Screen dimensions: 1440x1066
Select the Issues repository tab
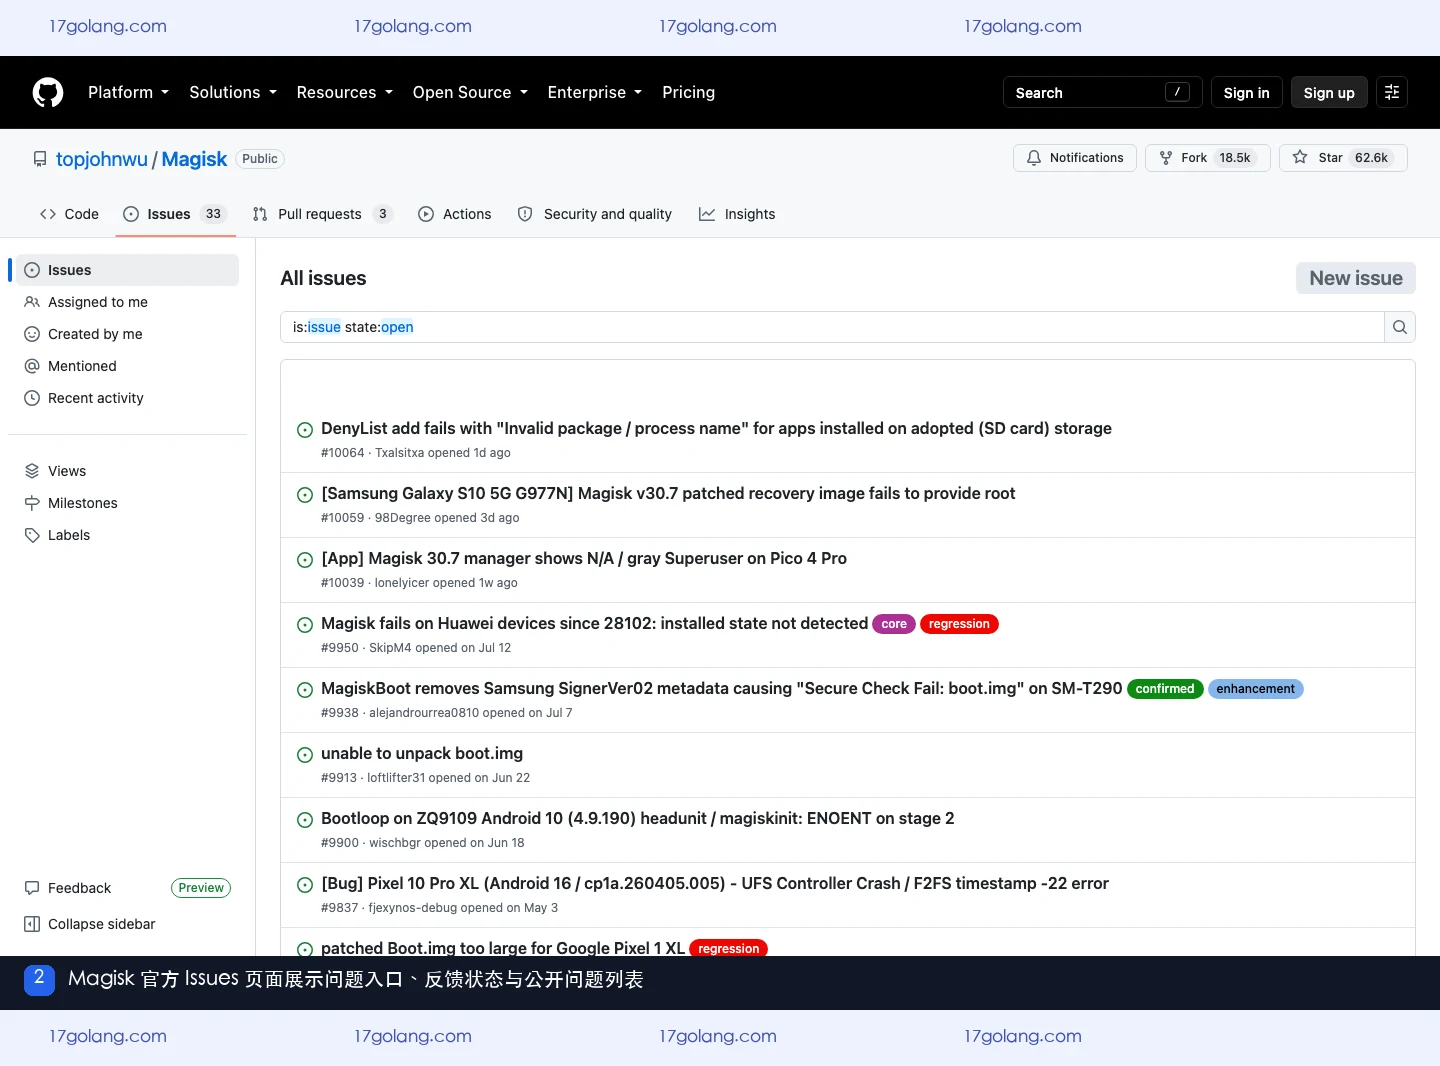pyautogui.click(x=175, y=214)
